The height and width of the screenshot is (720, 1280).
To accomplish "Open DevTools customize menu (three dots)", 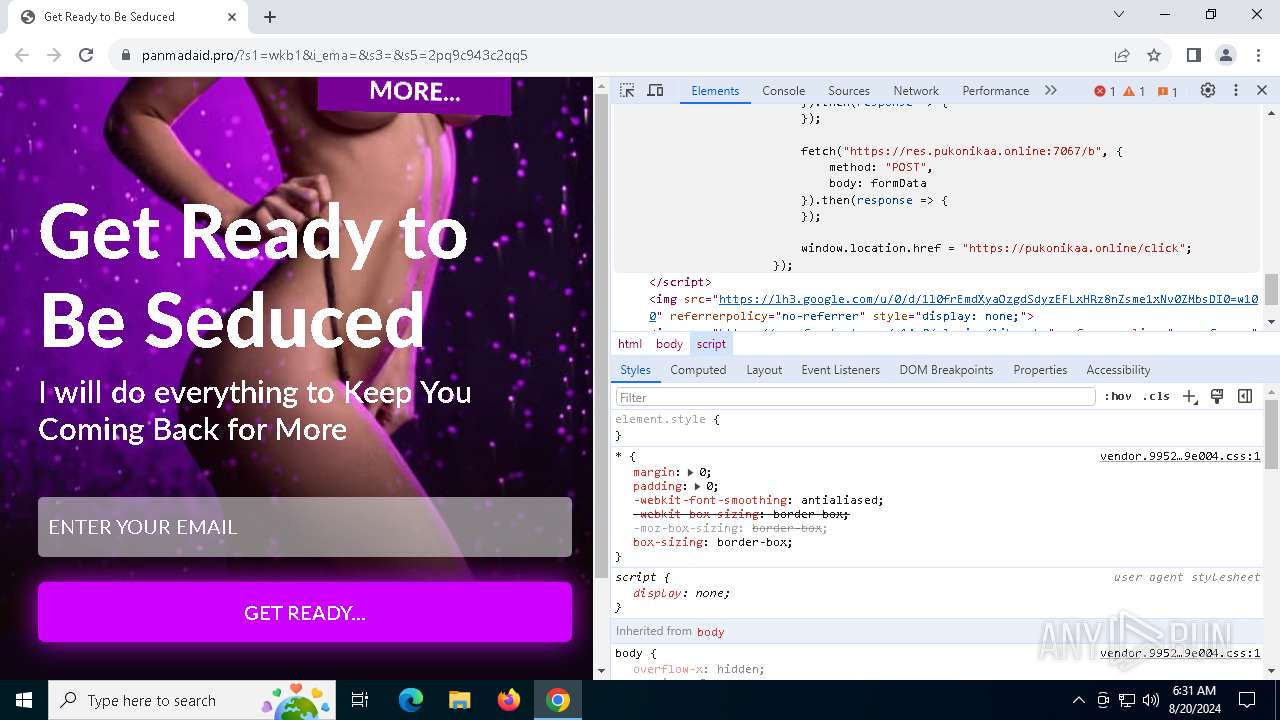I will [x=1235, y=90].
